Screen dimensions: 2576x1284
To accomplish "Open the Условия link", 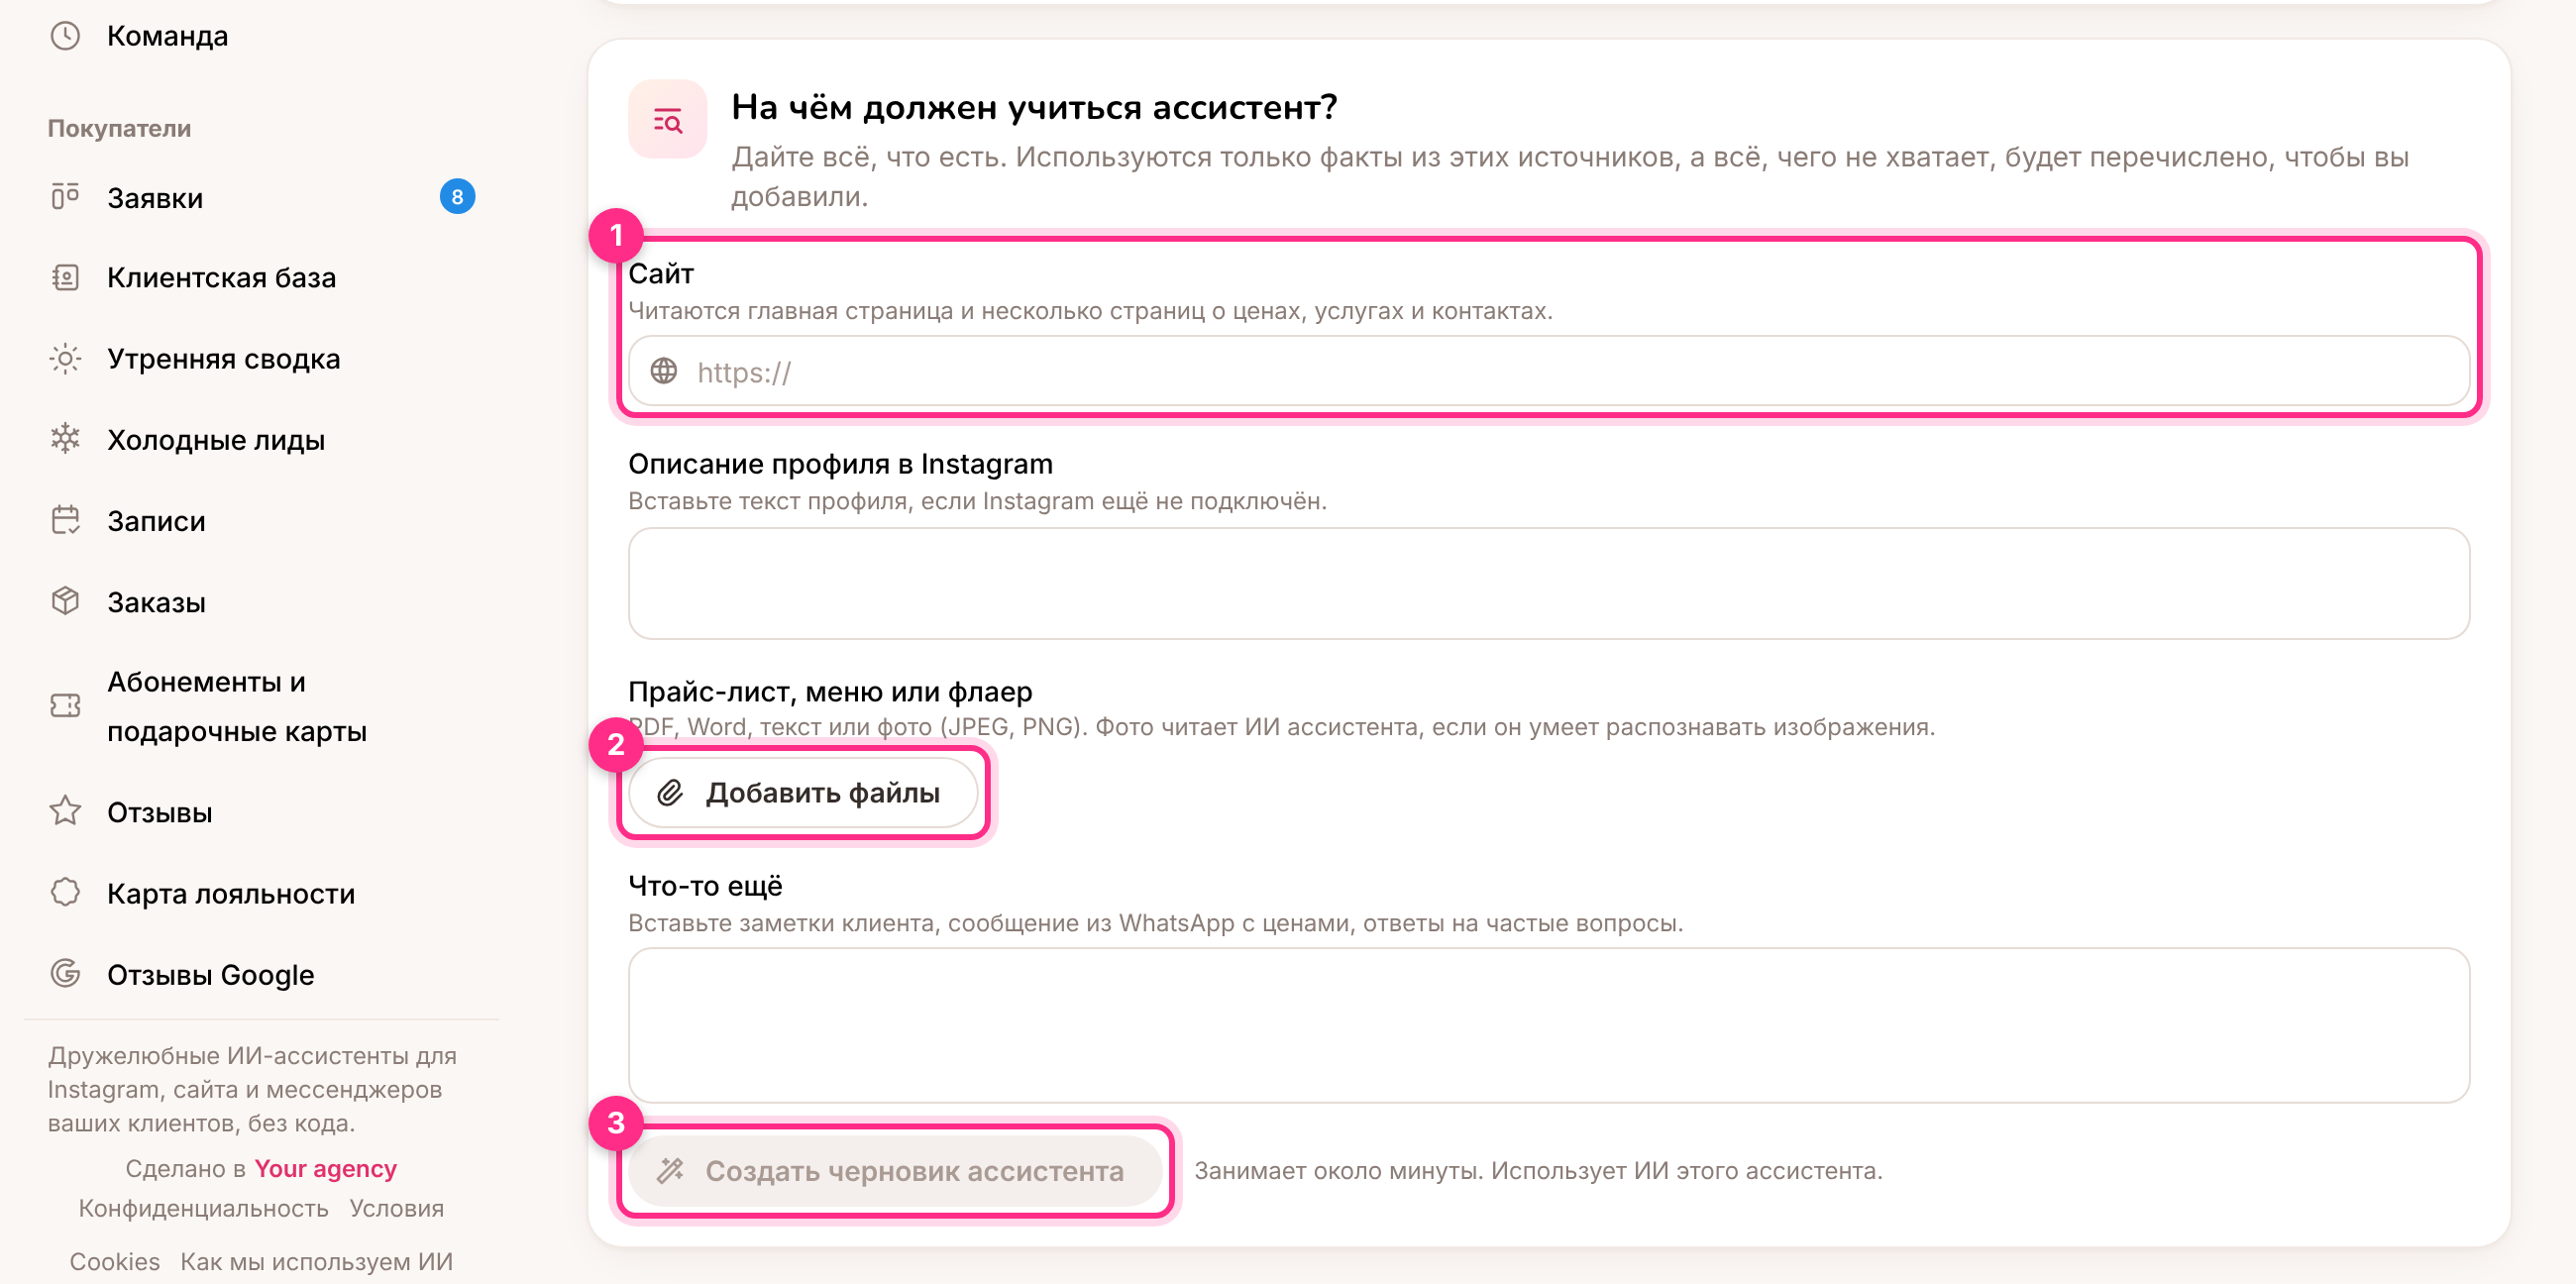I will 396,1208.
